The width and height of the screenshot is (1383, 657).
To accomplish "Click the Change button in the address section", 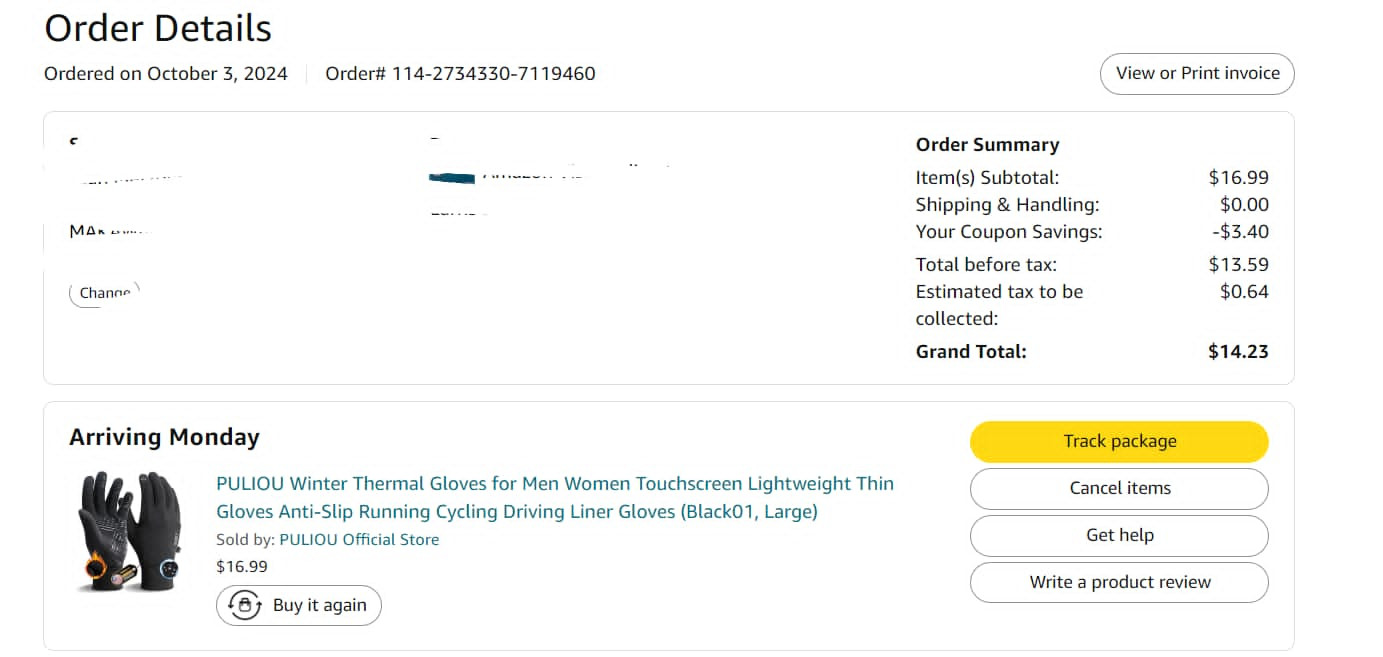I will pyautogui.click(x=105, y=294).
